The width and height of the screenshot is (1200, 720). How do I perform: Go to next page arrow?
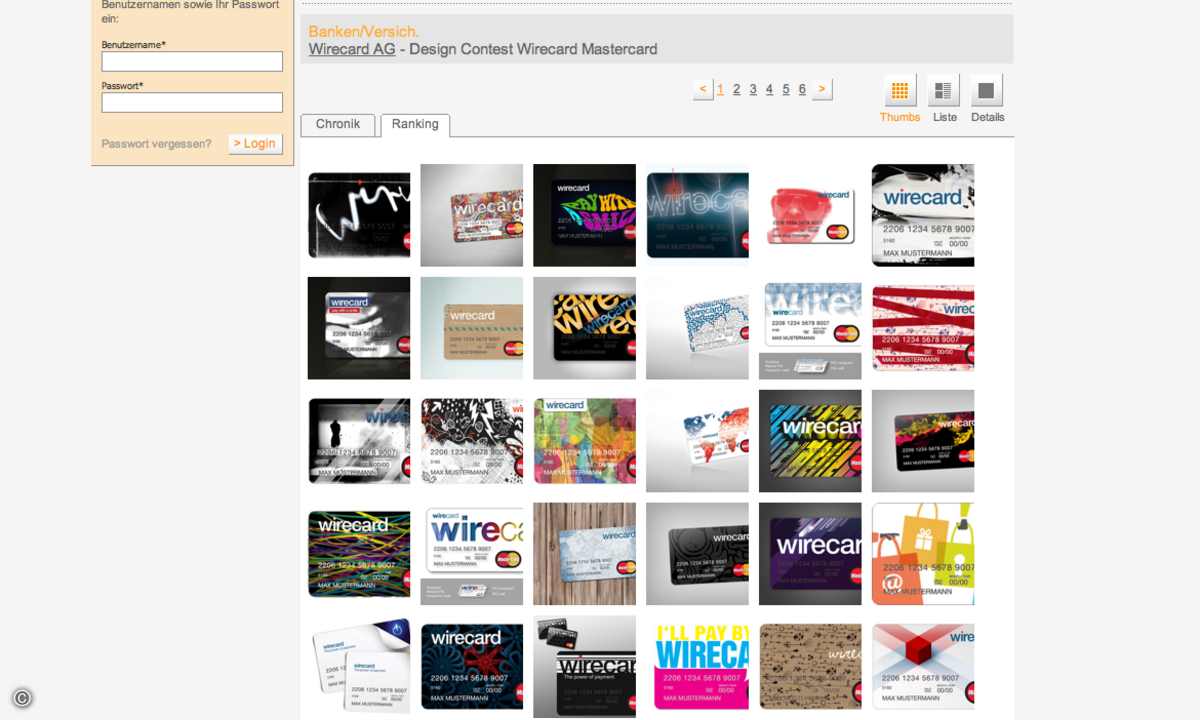tap(822, 89)
